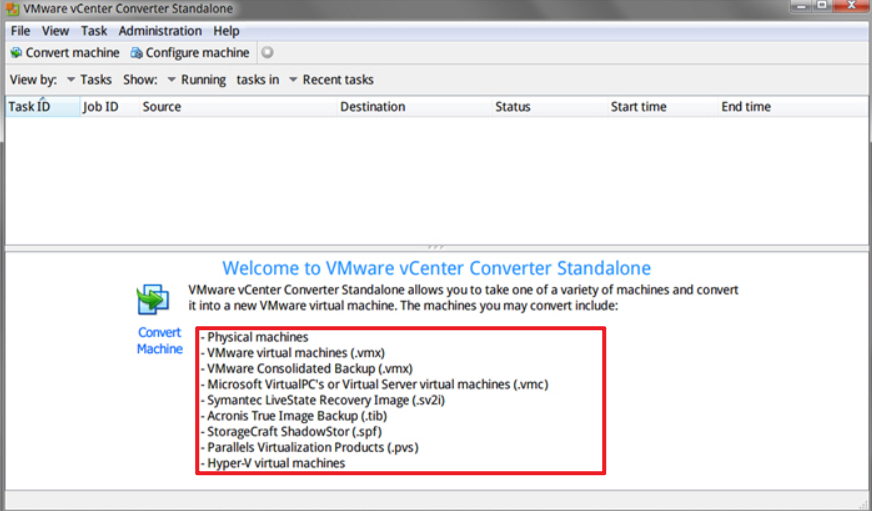Click 'VMware virtual machines (.vmx)' text
Image resolution: width=872 pixels, height=511 pixels.
tap(296, 353)
